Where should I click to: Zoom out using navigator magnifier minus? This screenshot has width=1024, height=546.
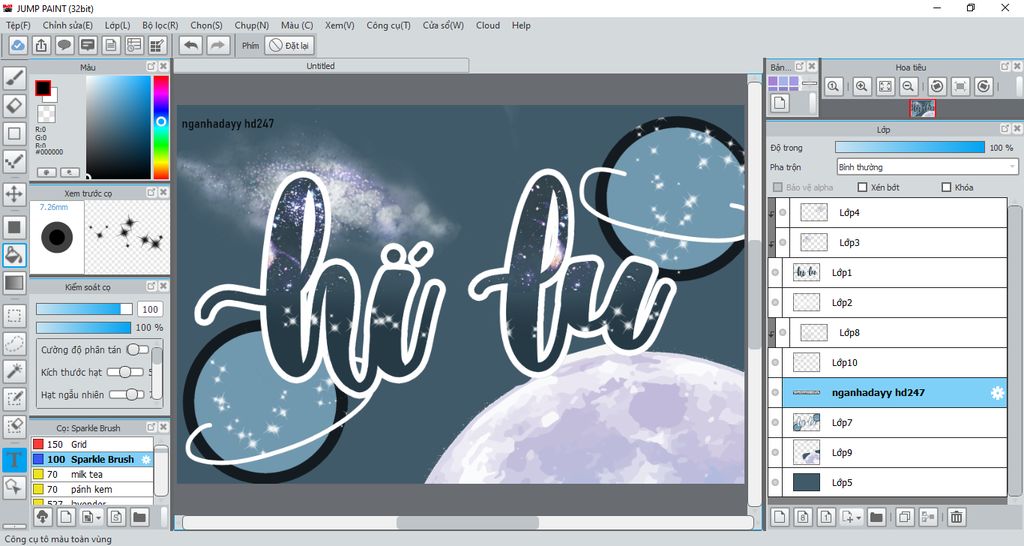pos(908,86)
